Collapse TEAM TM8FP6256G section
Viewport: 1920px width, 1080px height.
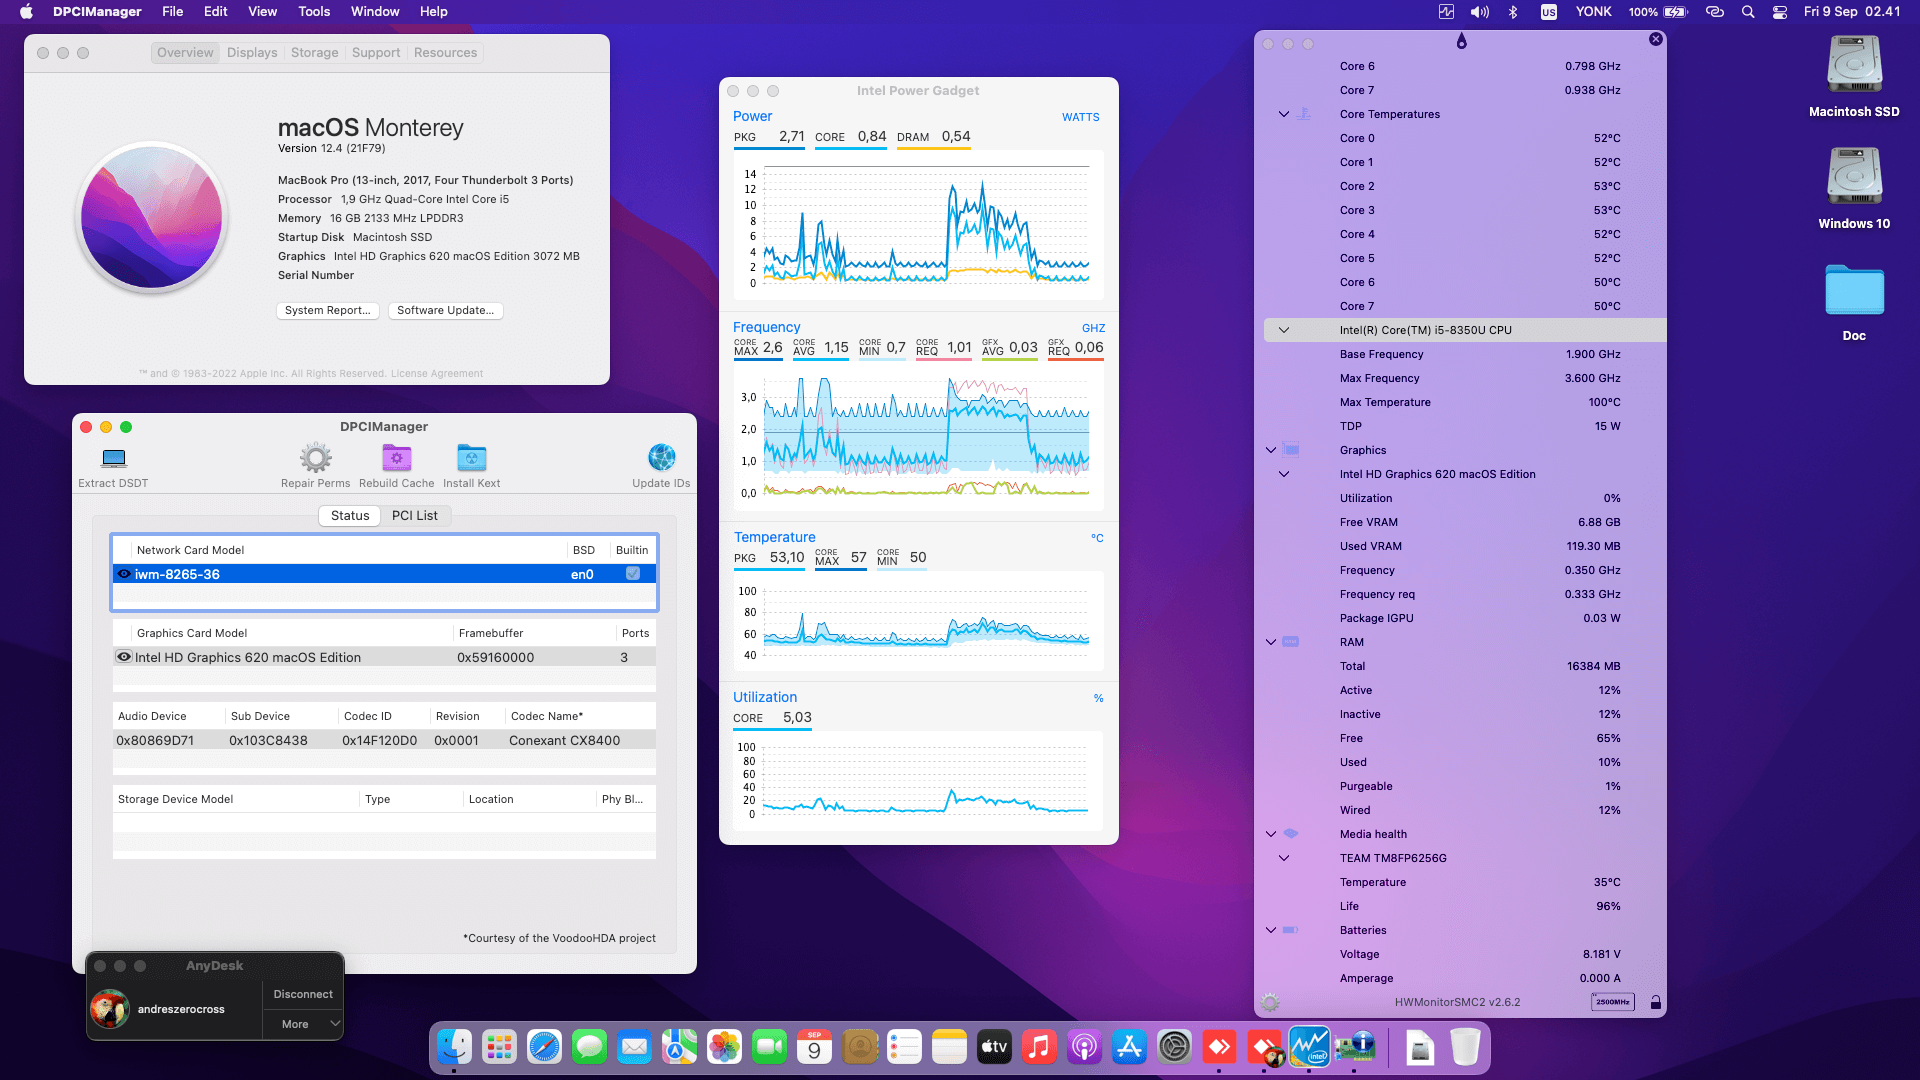1284,858
